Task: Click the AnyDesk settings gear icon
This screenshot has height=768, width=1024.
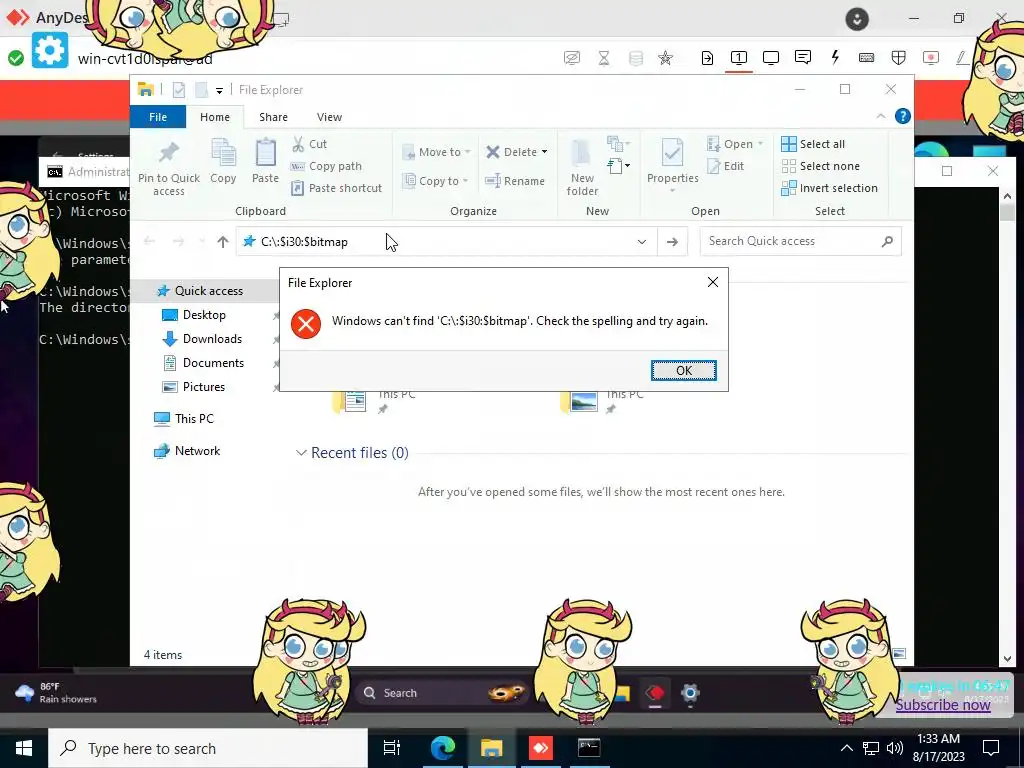Action: click(x=50, y=50)
